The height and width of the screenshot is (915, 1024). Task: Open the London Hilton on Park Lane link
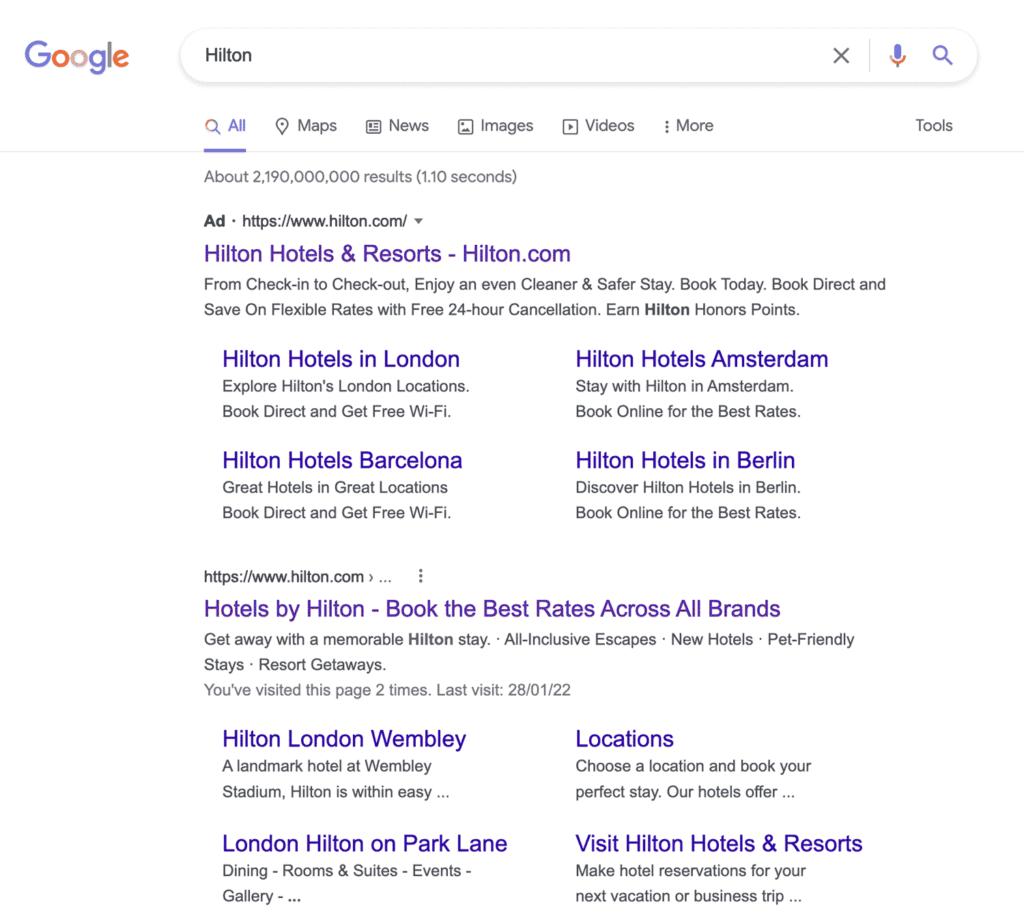click(x=364, y=843)
